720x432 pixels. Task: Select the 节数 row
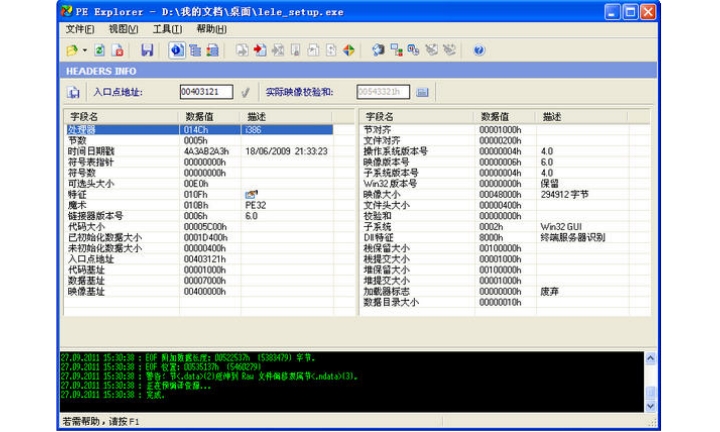(199, 140)
